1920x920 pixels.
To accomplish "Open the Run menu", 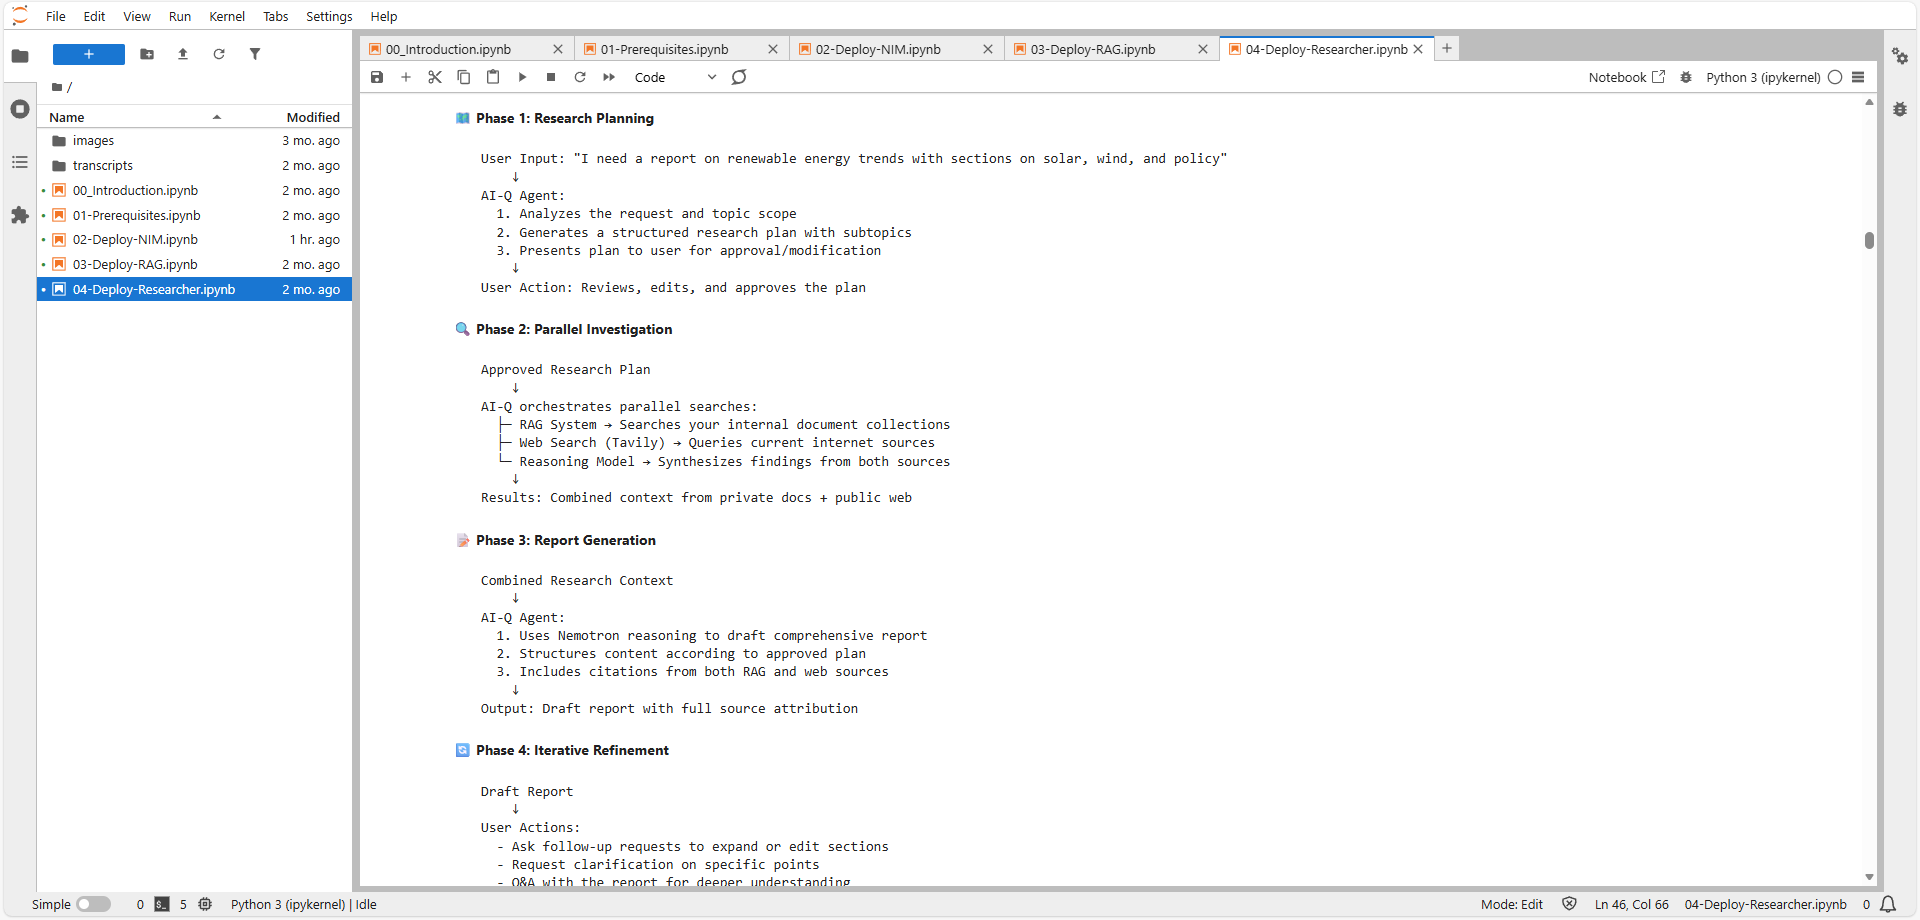I will [x=180, y=16].
